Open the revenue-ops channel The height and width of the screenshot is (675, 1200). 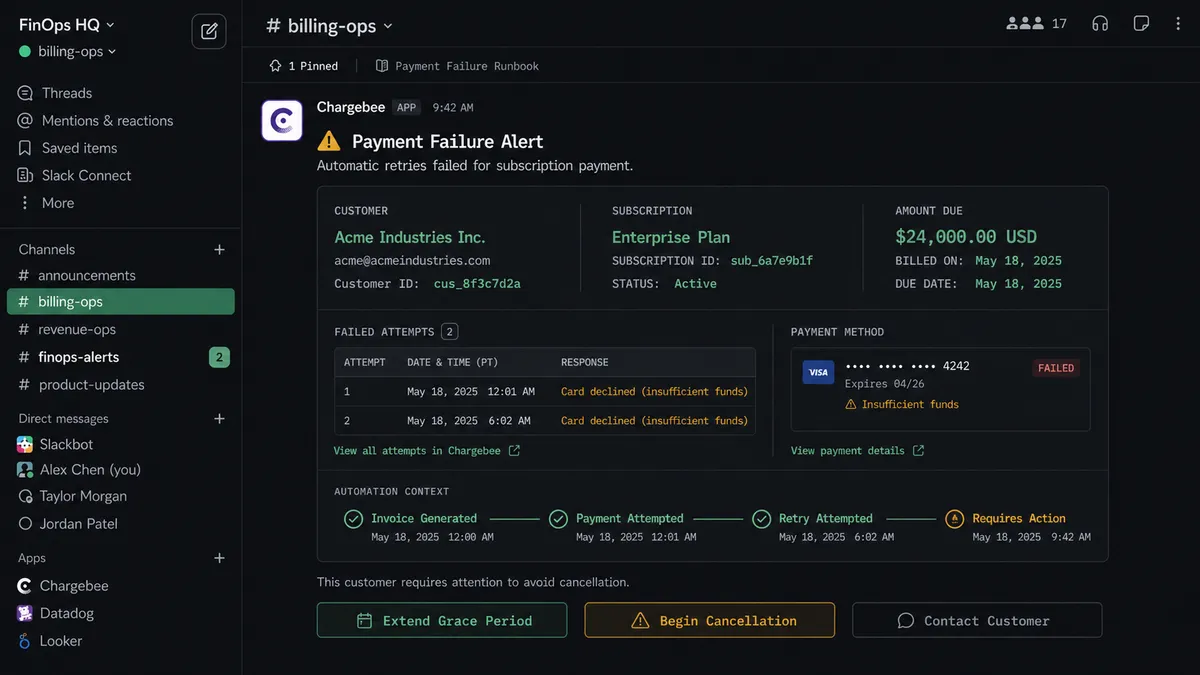click(77, 329)
